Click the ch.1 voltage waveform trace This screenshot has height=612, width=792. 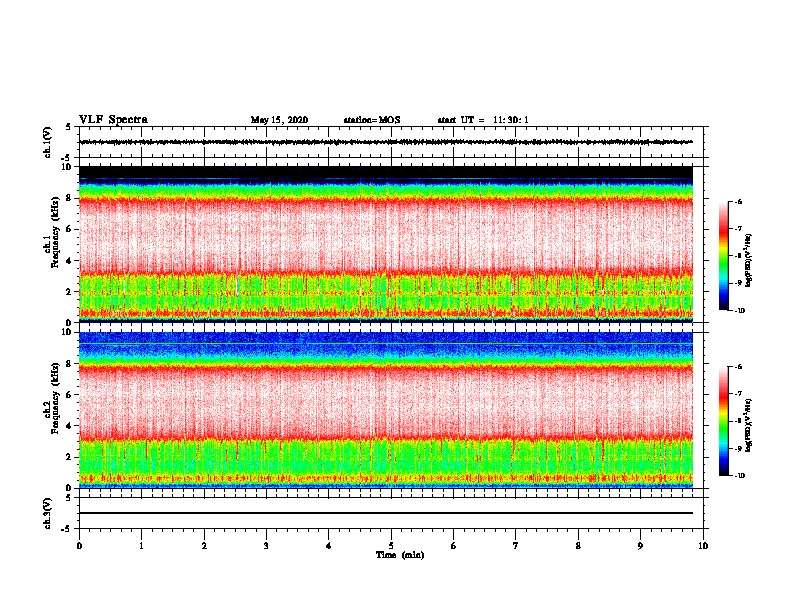[386, 142]
